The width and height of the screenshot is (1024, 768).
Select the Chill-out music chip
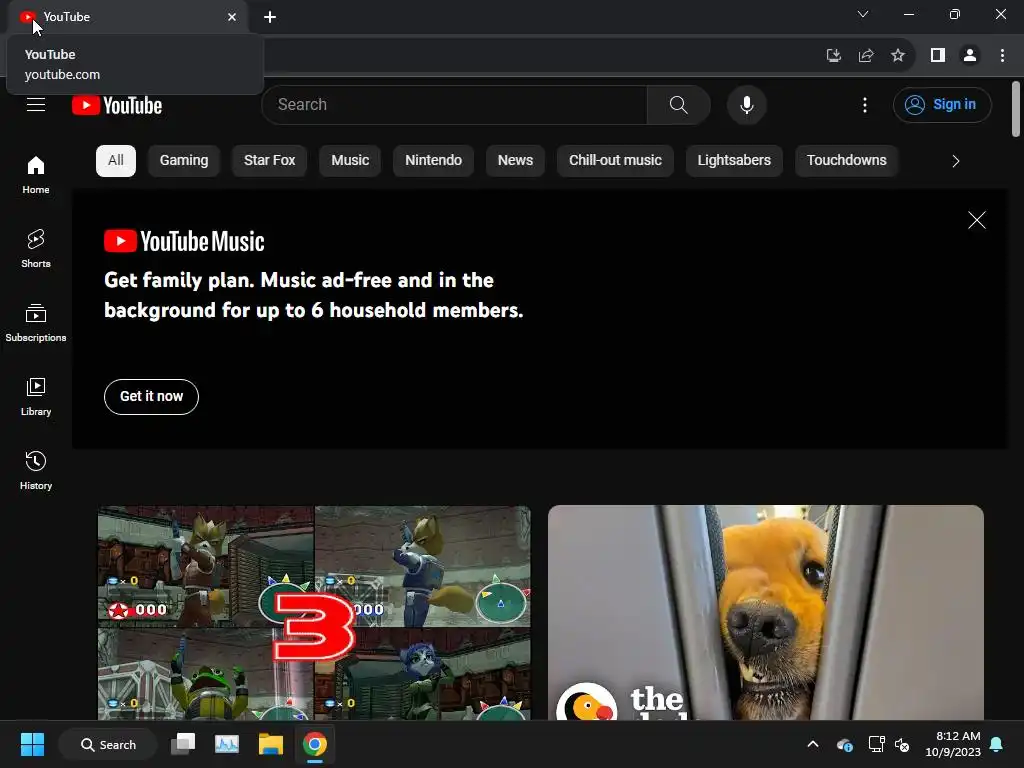615,161
